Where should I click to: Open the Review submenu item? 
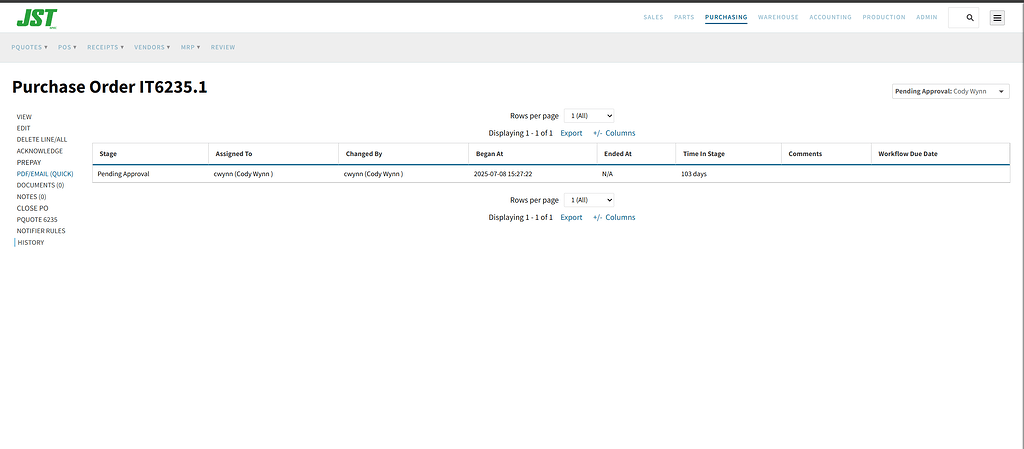click(x=223, y=48)
